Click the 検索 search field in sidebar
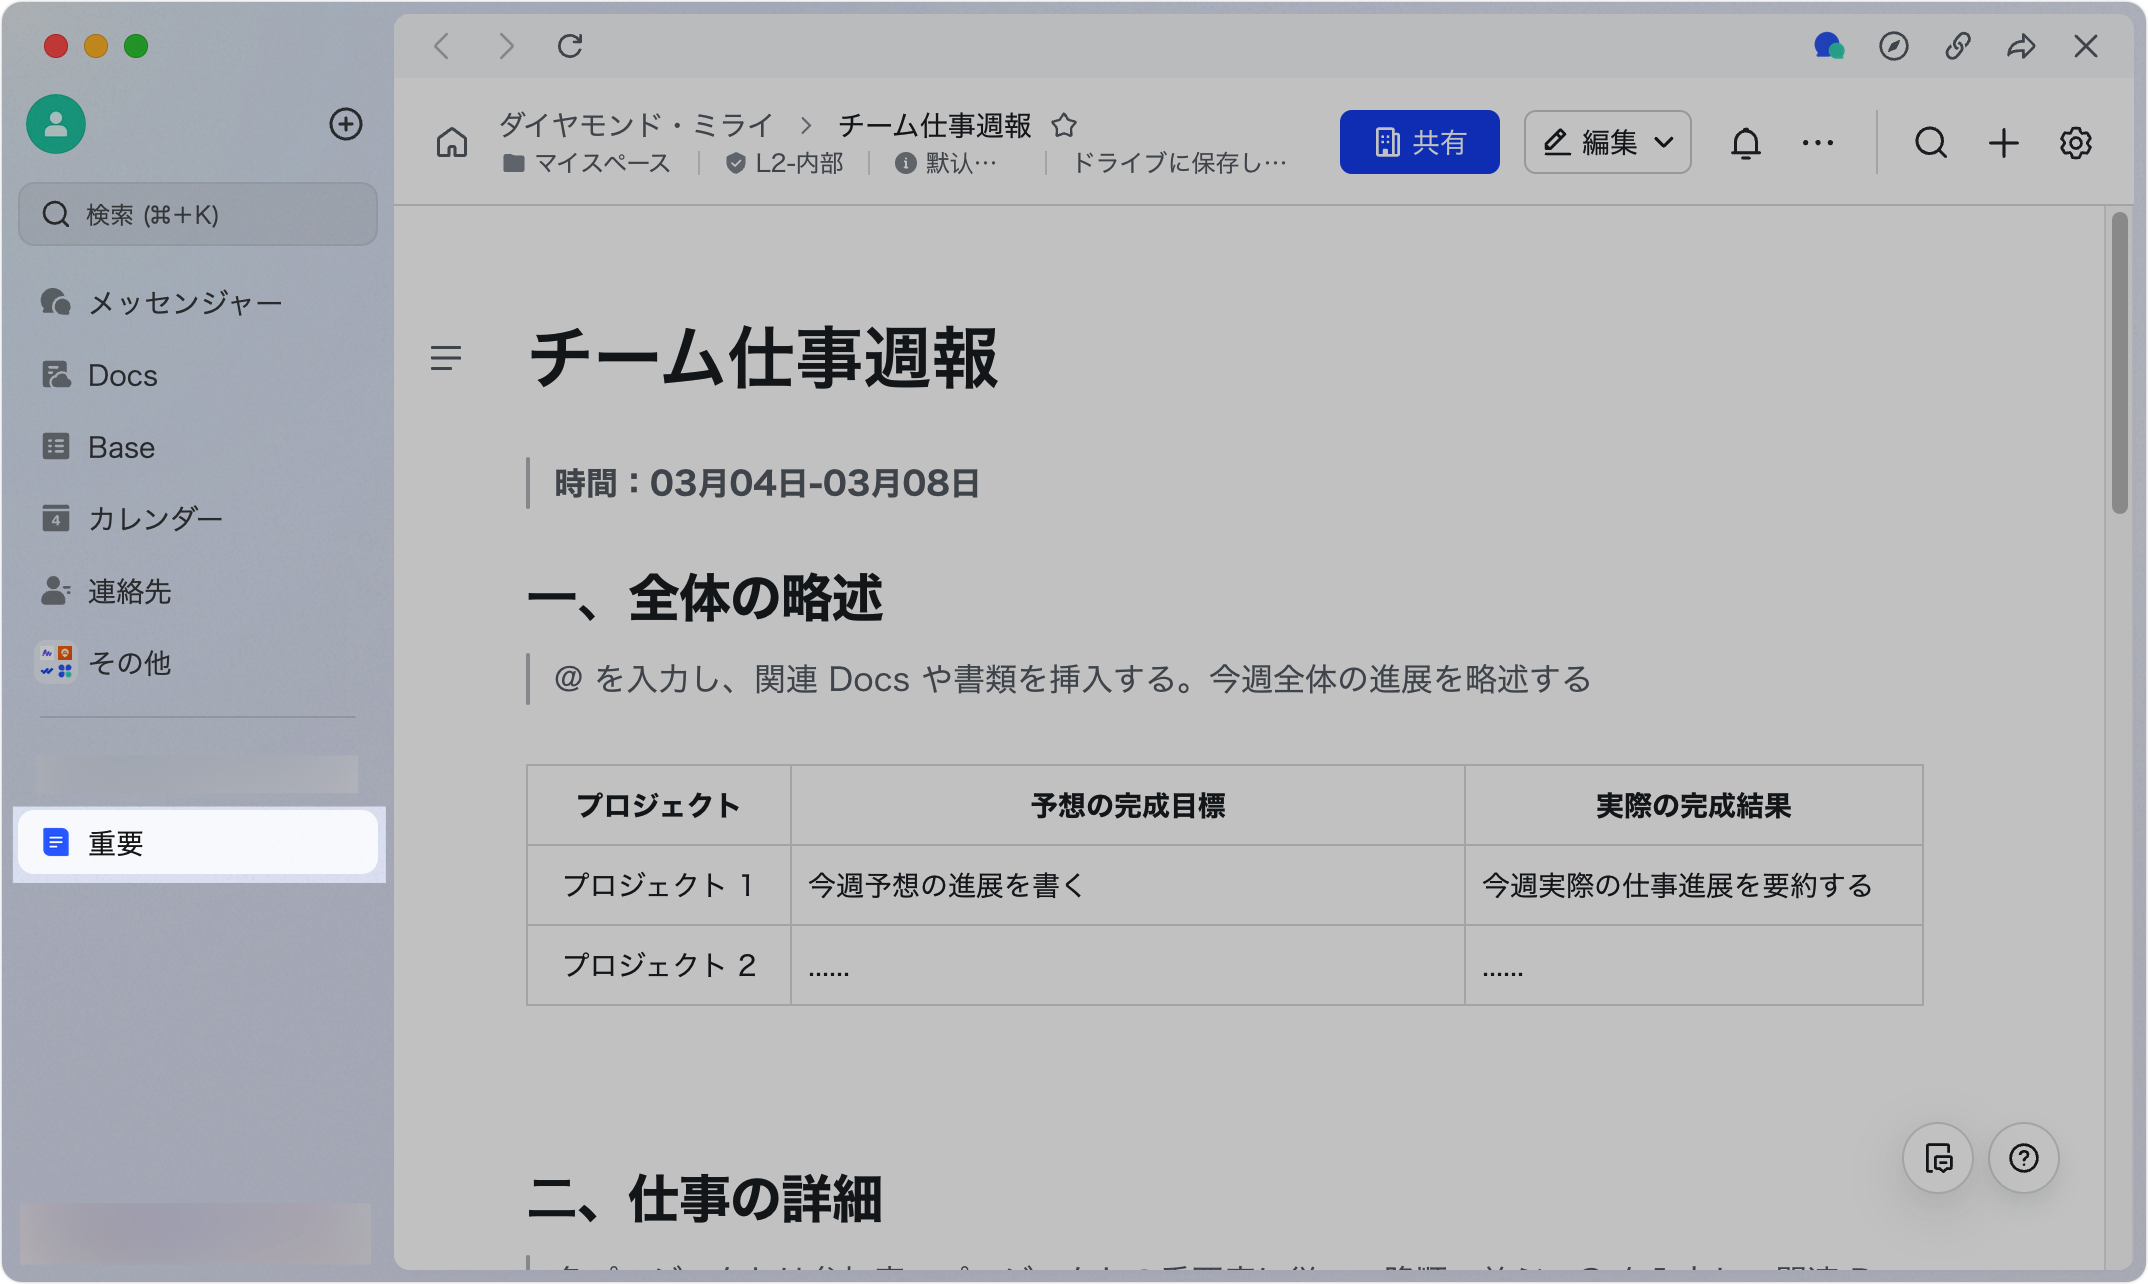Image resolution: width=2148 pixels, height=1284 pixels. point(198,214)
